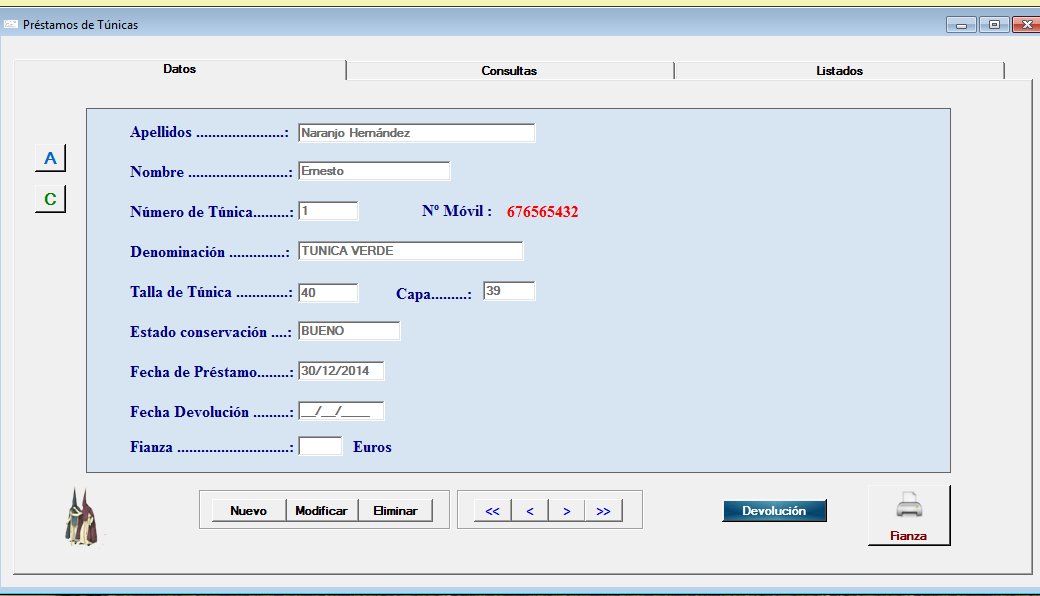Image resolution: width=1040 pixels, height=596 pixels.
Task: Select the Datos tab
Action: tap(180, 70)
